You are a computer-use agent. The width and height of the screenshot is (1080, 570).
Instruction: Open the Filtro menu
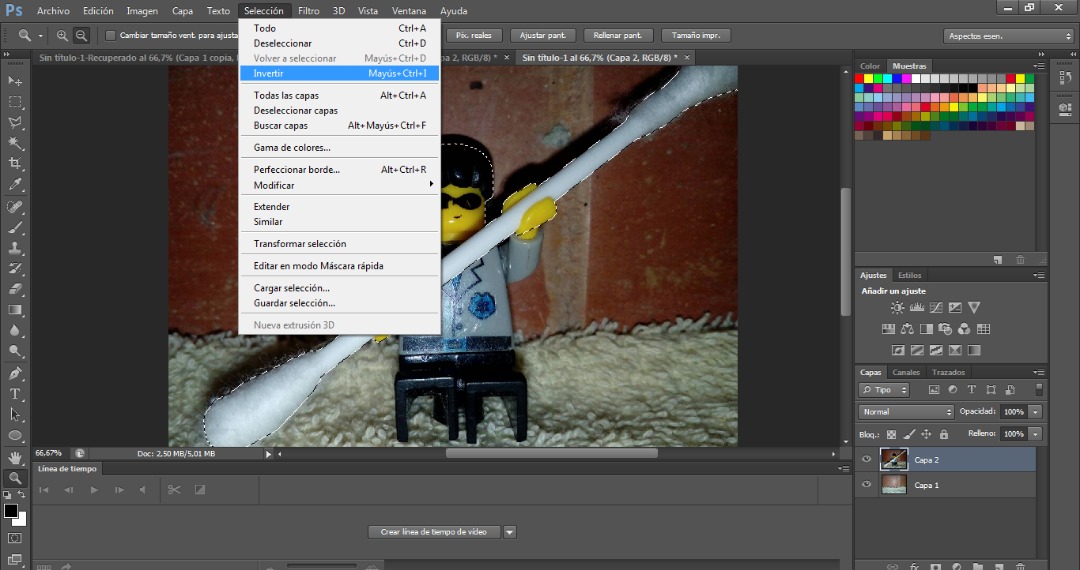[x=309, y=10]
